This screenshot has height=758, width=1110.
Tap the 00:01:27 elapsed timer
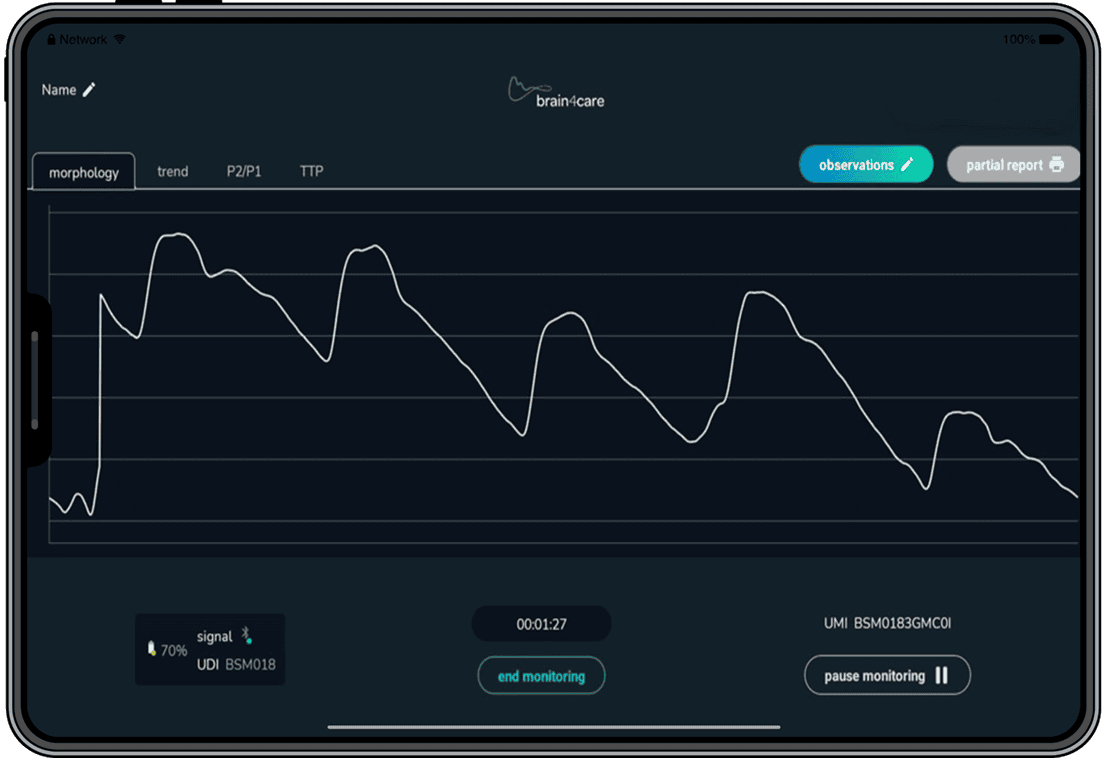(x=541, y=624)
